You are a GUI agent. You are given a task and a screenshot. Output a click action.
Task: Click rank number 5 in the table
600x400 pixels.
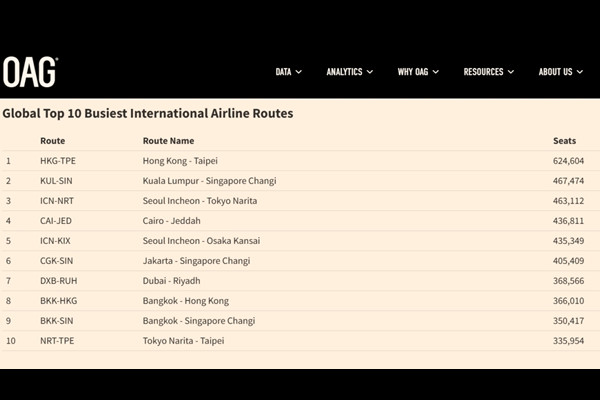pyautogui.click(x=8, y=241)
